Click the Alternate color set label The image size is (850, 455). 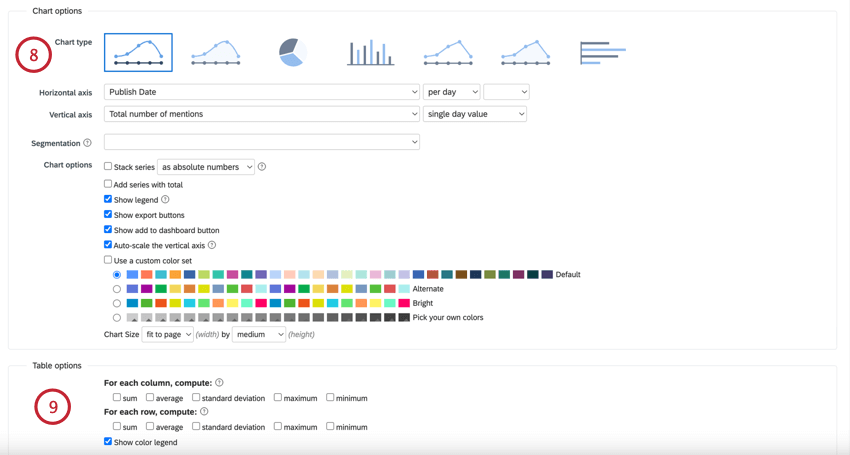coord(428,289)
